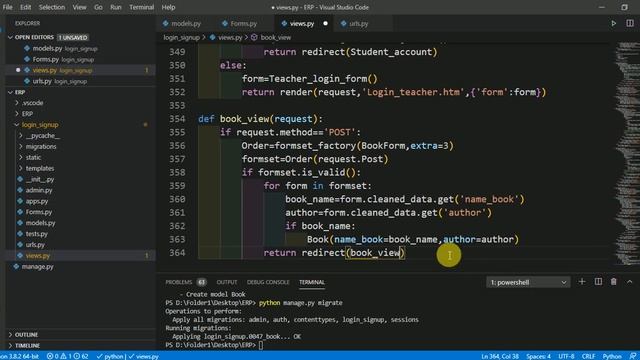Open Forms.py in the login_signup folder tree
This screenshot has width=640, height=360.
39,212
